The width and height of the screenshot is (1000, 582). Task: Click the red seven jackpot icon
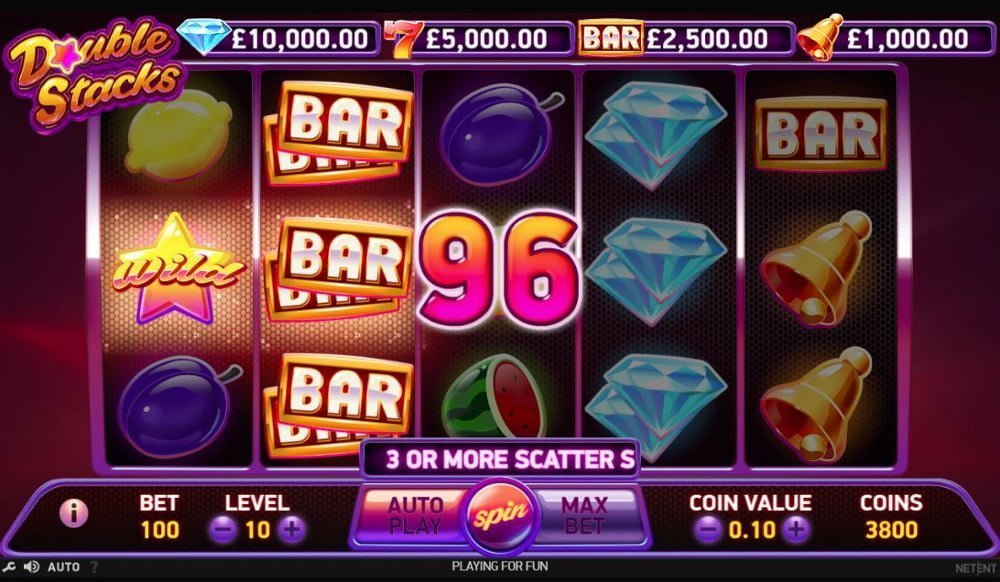point(402,39)
